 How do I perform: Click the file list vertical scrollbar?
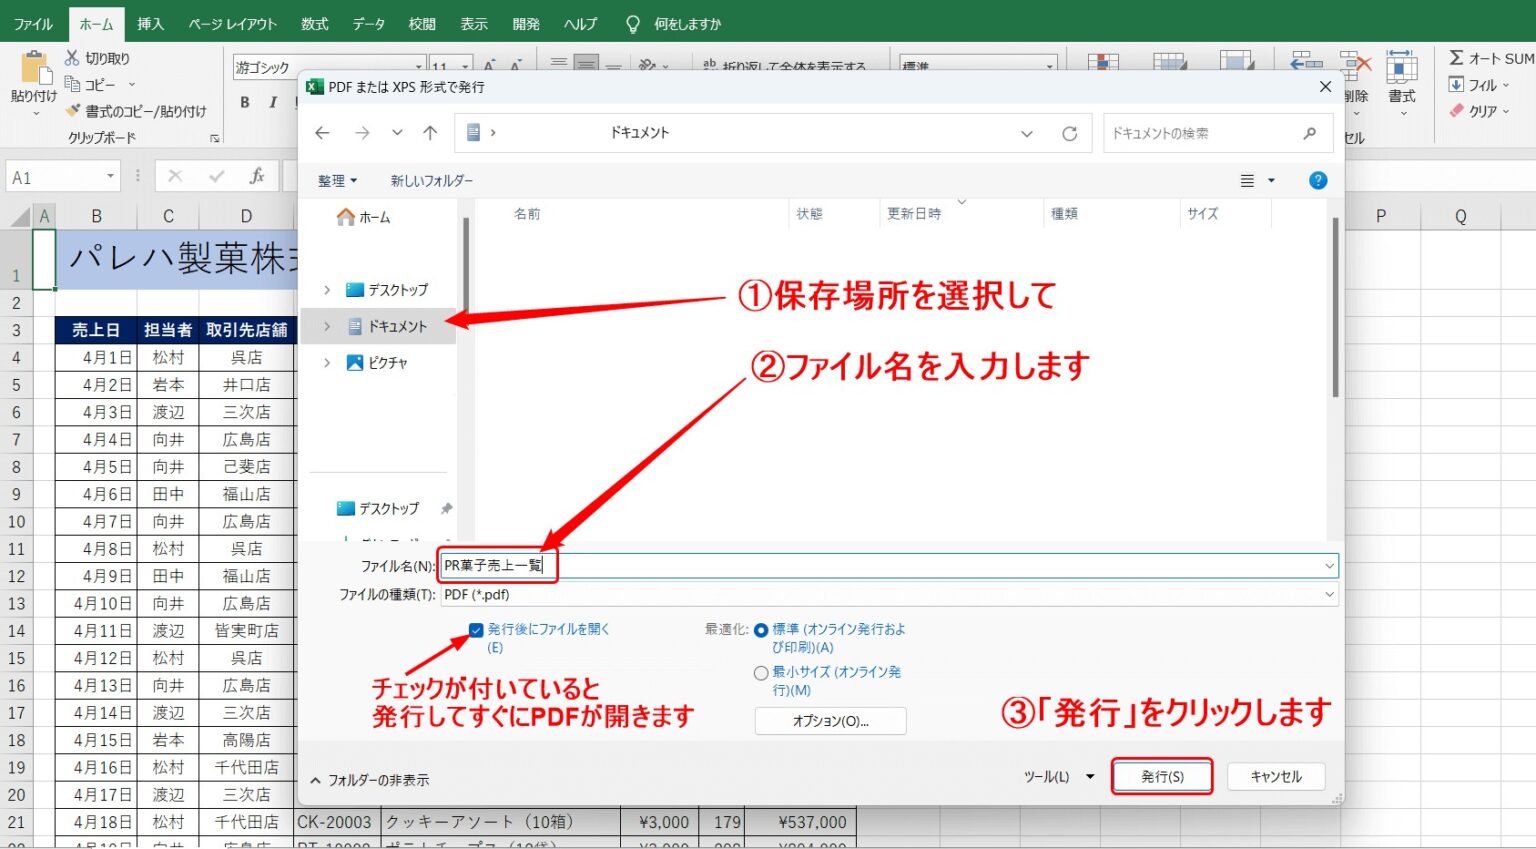pyautogui.click(x=1335, y=308)
